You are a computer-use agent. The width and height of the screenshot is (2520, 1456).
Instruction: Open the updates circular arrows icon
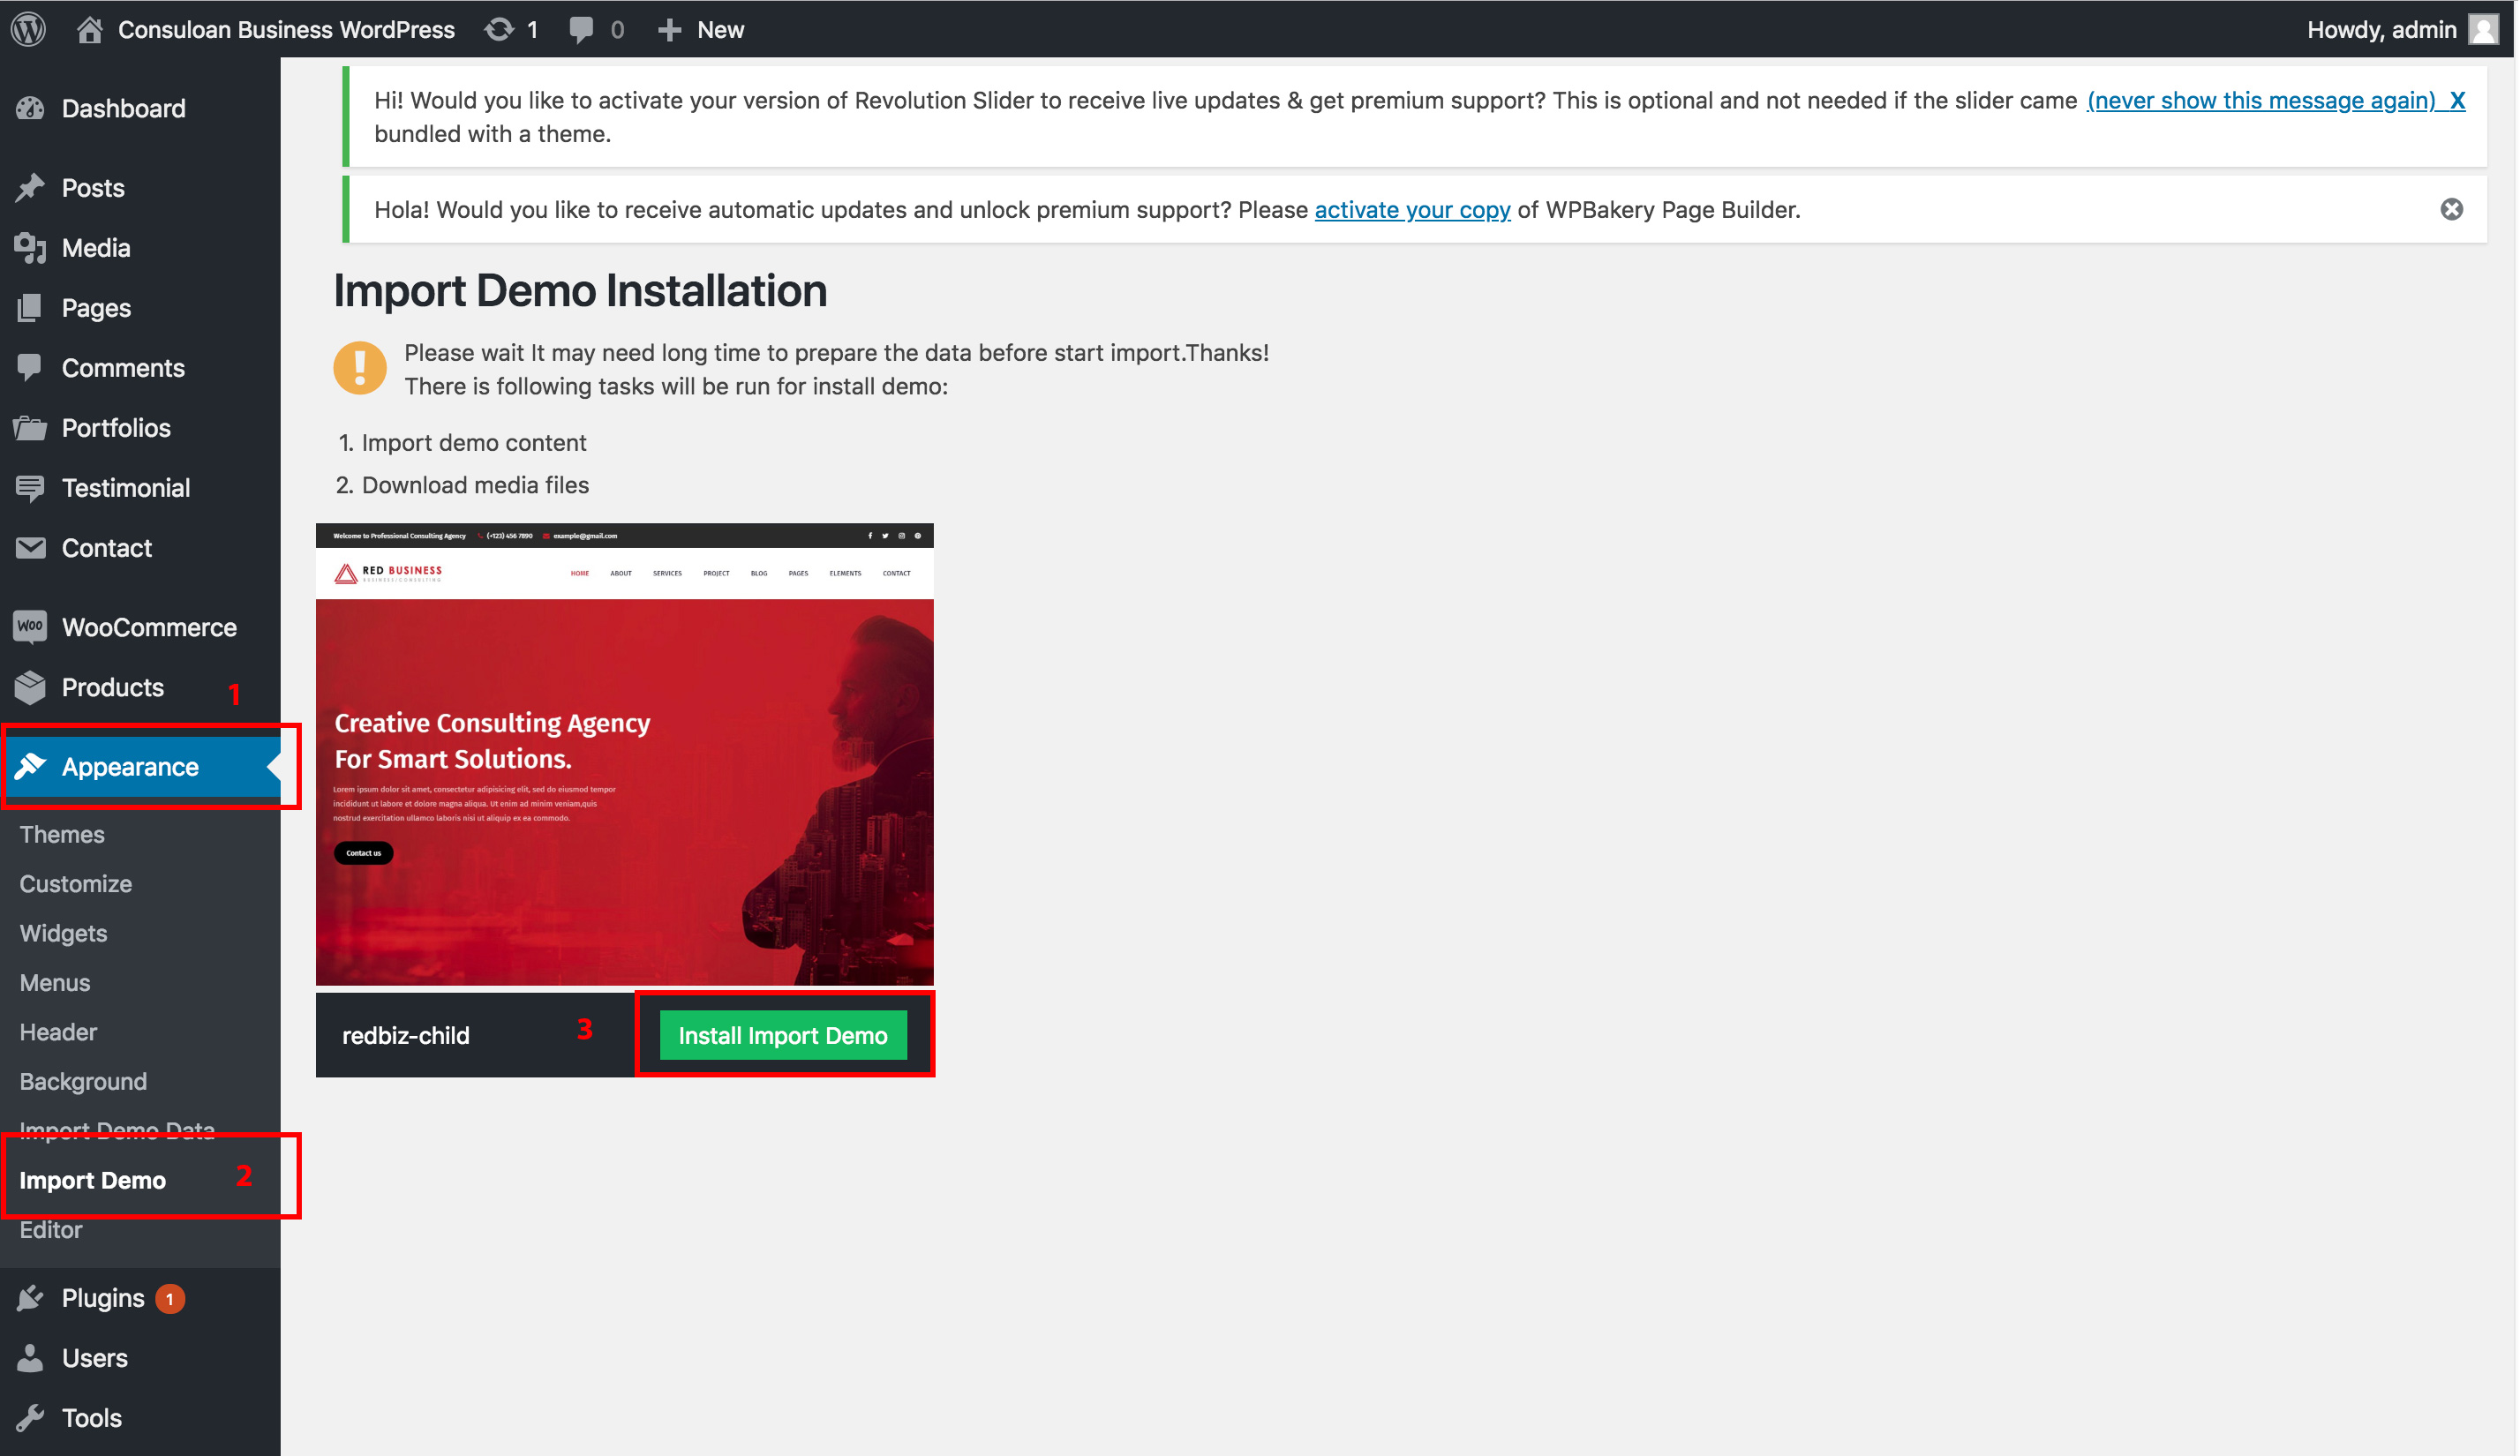(499, 29)
